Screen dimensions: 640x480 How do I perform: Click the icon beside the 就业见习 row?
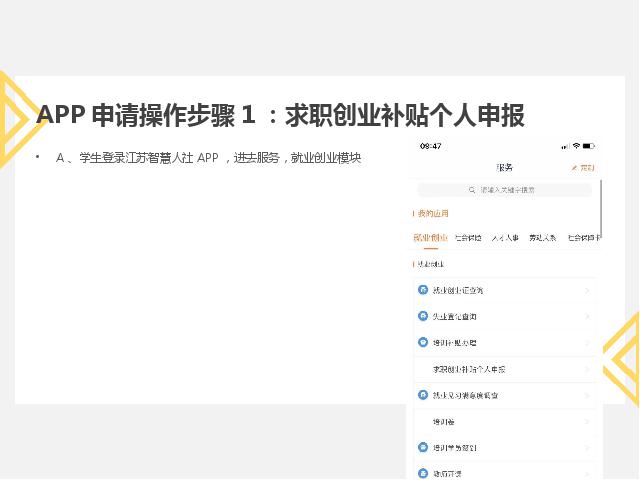pyautogui.click(x=423, y=395)
